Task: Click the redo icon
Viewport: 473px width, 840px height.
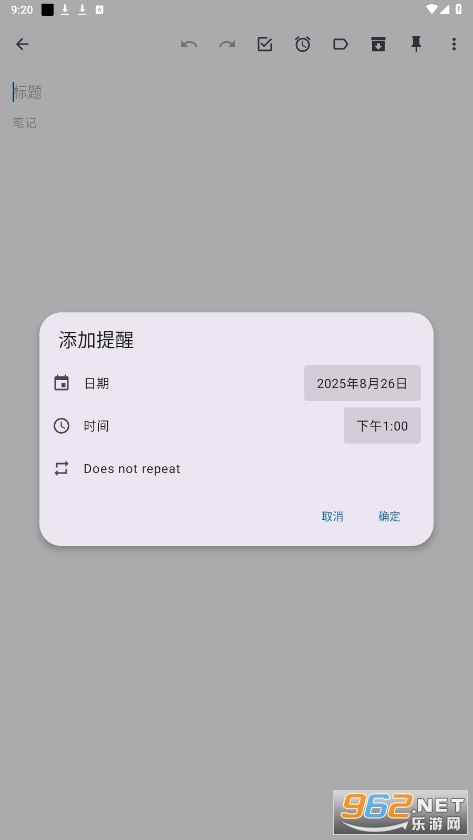Action: (x=227, y=44)
